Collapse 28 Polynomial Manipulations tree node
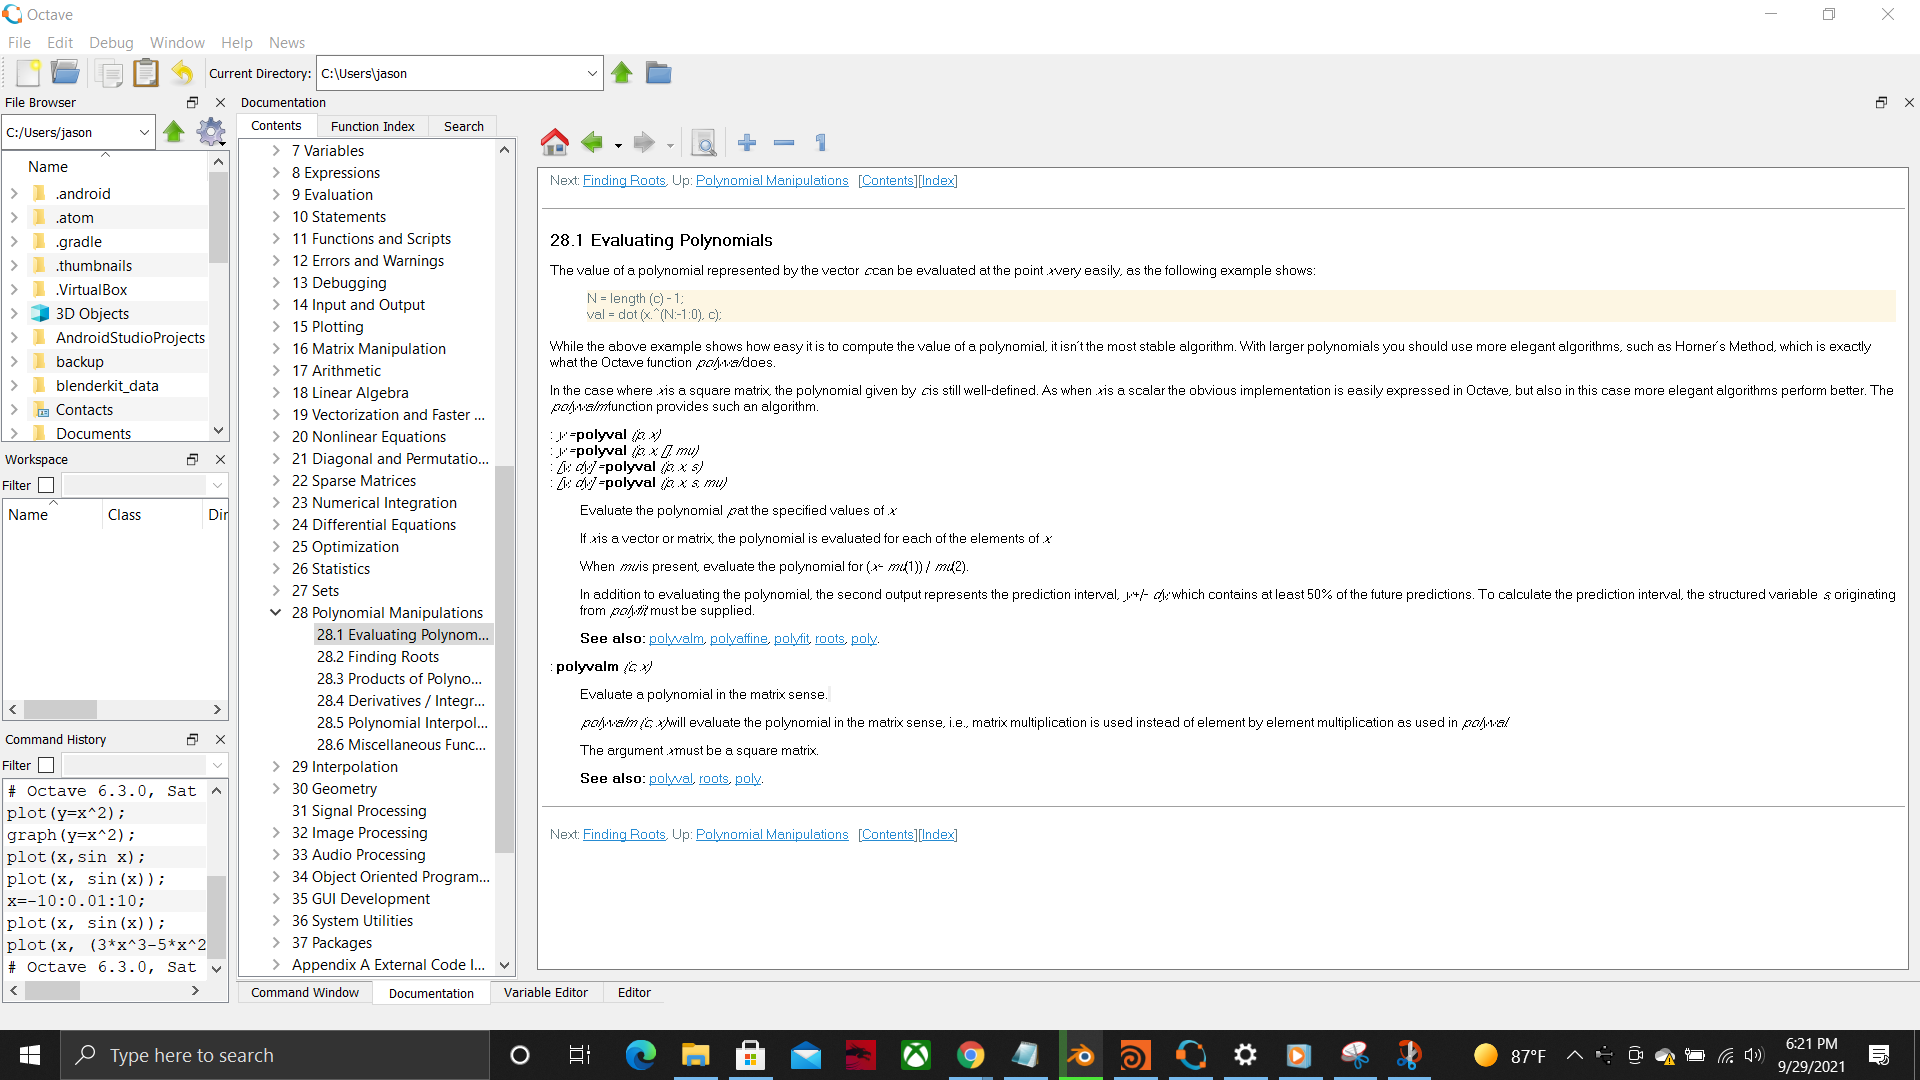The image size is (1920, 1080). (x=276, y=613)
